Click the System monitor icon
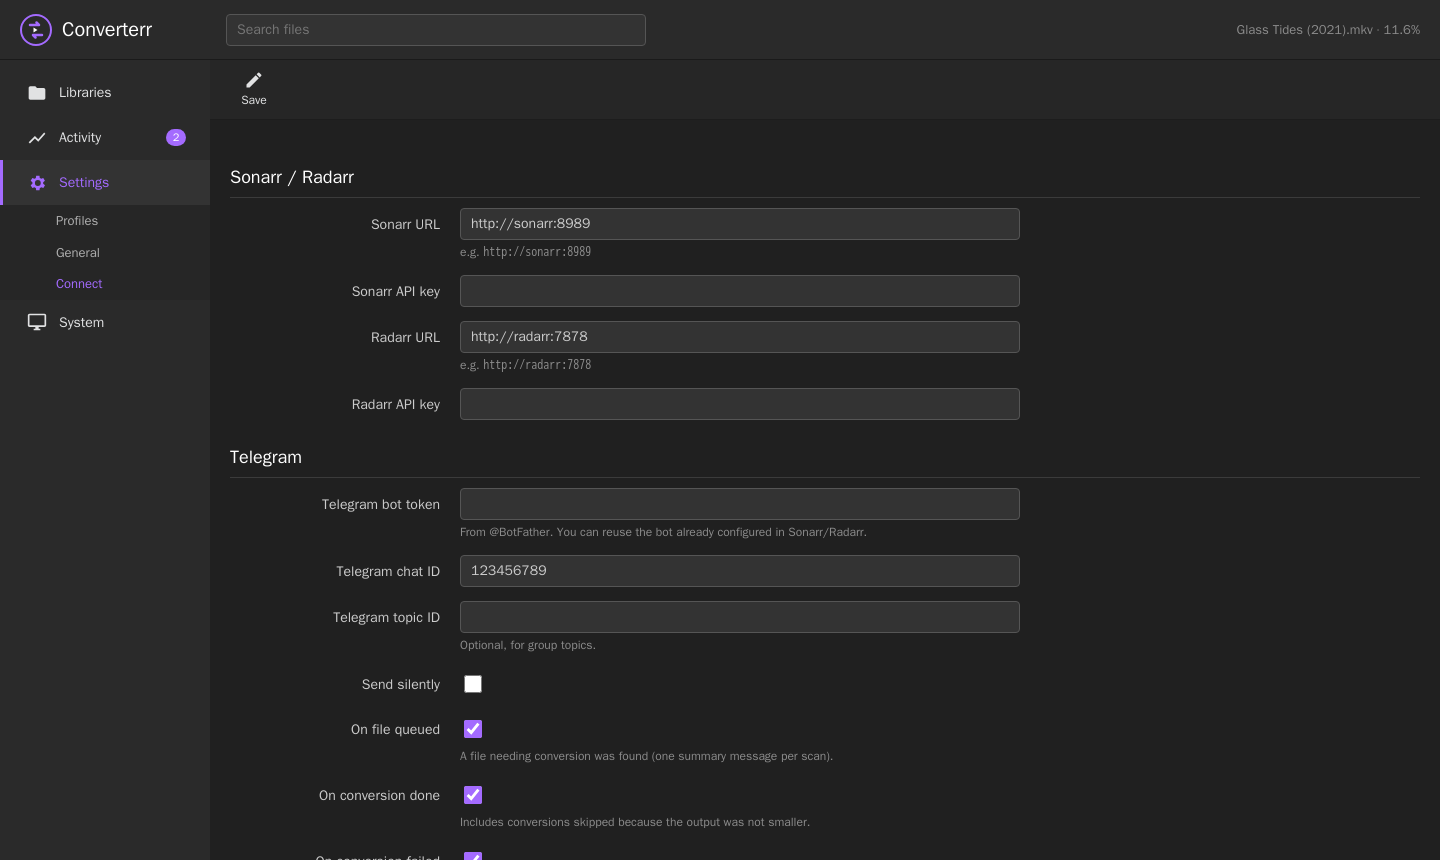 pos(37,322)
